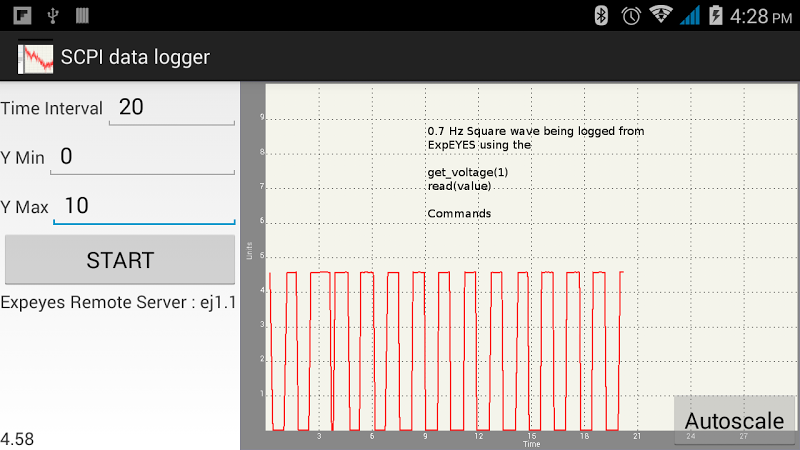Tap the Time axis label below graph
Viewport: 800px width, 450px height.
[x=531, y=444]
